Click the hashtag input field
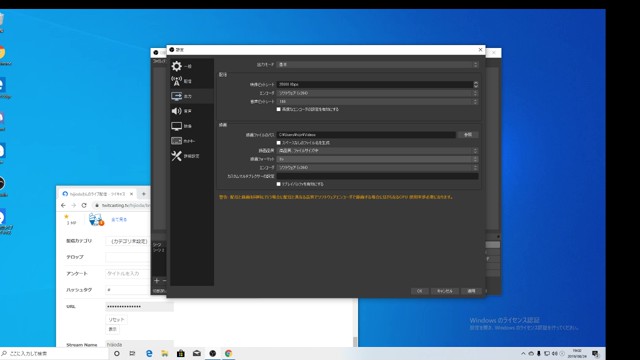 tap(128, 290)
